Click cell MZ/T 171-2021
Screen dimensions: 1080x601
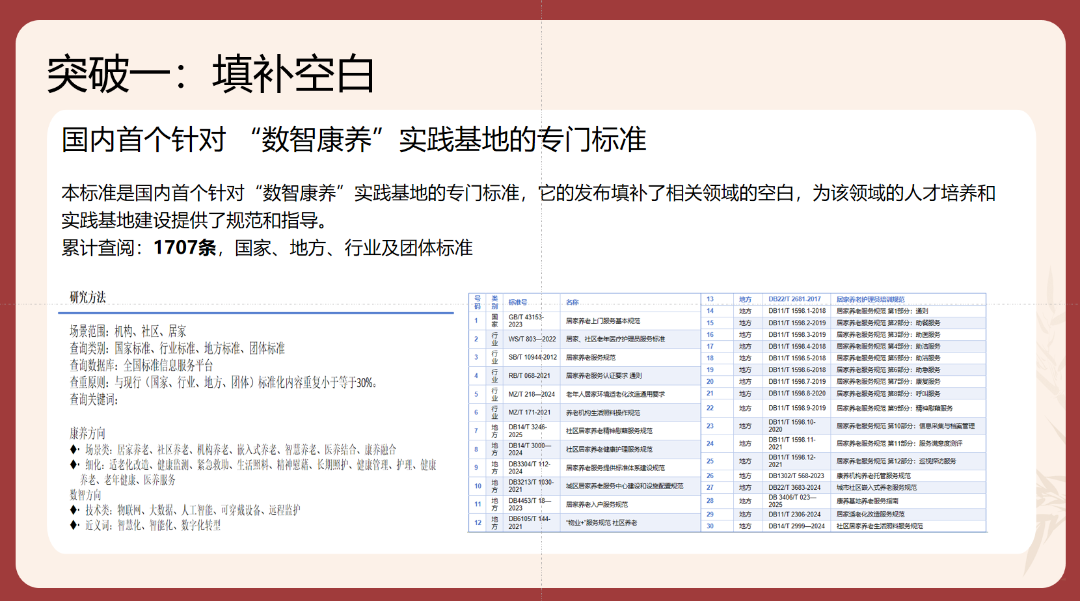tap(529, 412)
